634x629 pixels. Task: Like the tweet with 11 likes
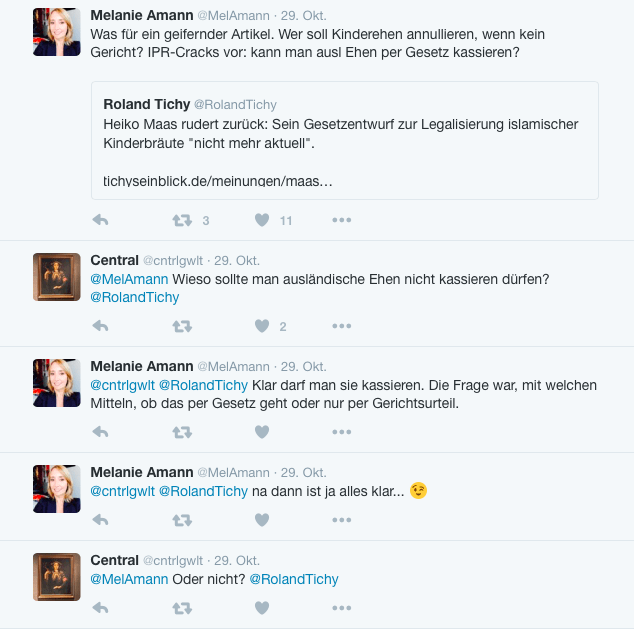click(x=262, y=220)
